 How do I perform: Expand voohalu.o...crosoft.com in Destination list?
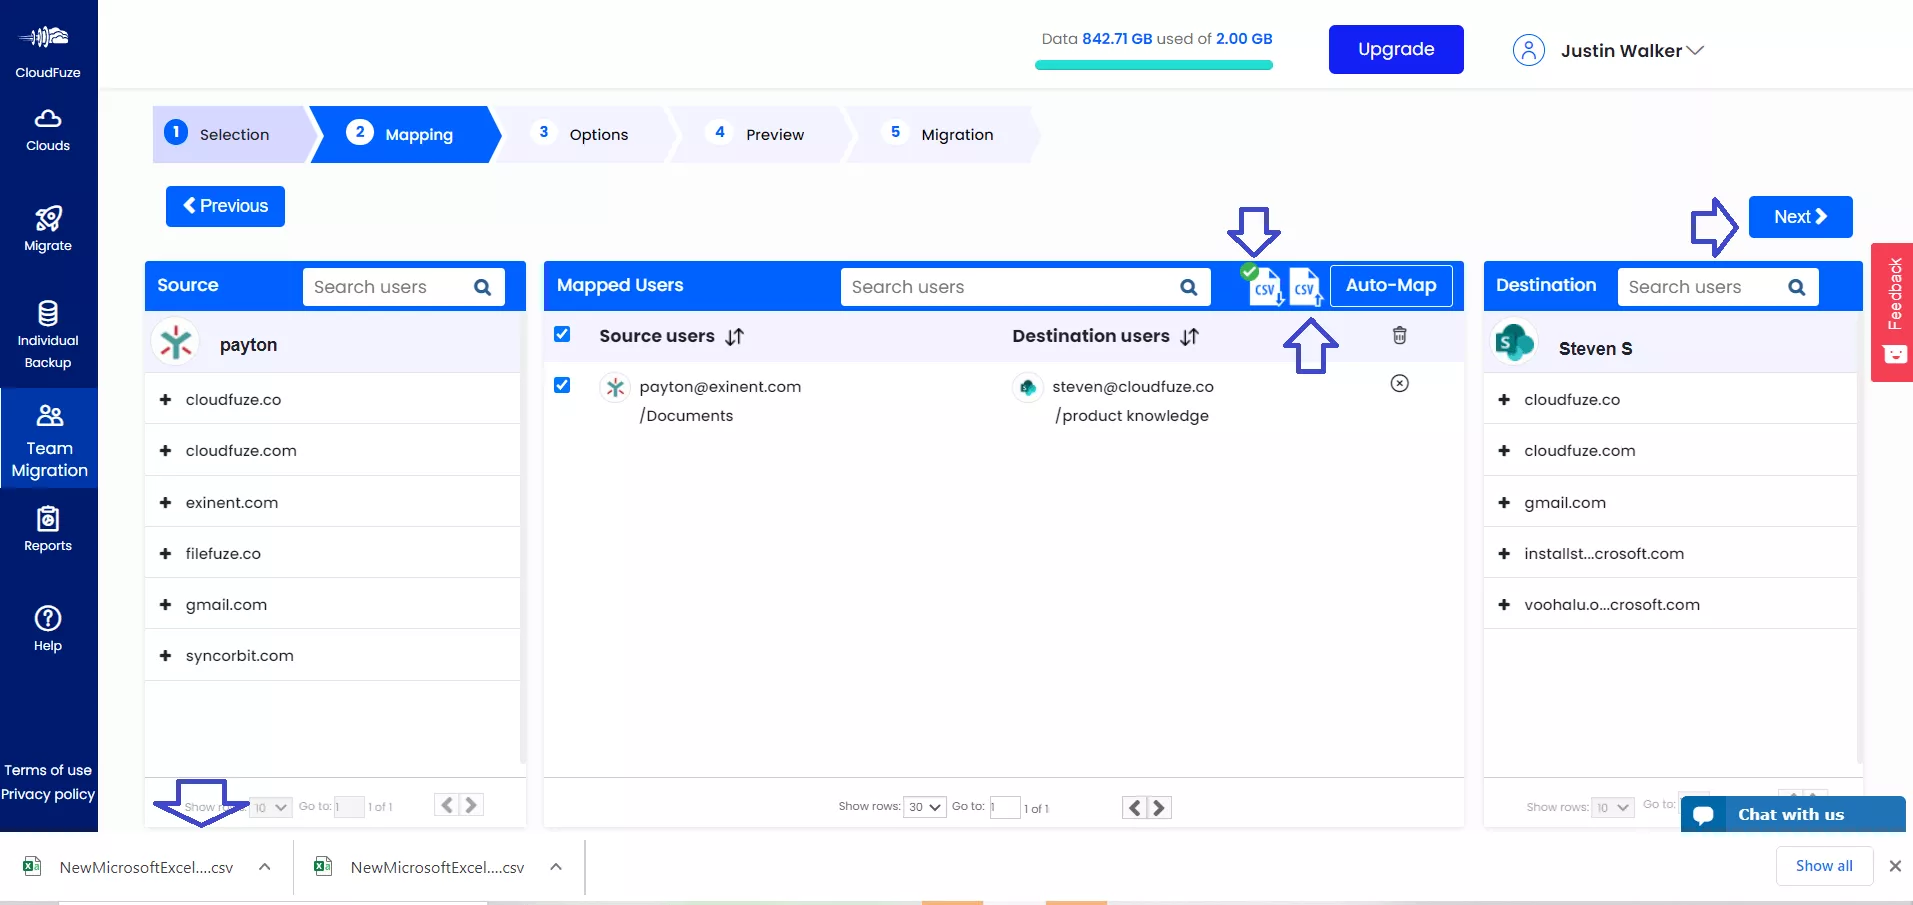coord(1504,605)
